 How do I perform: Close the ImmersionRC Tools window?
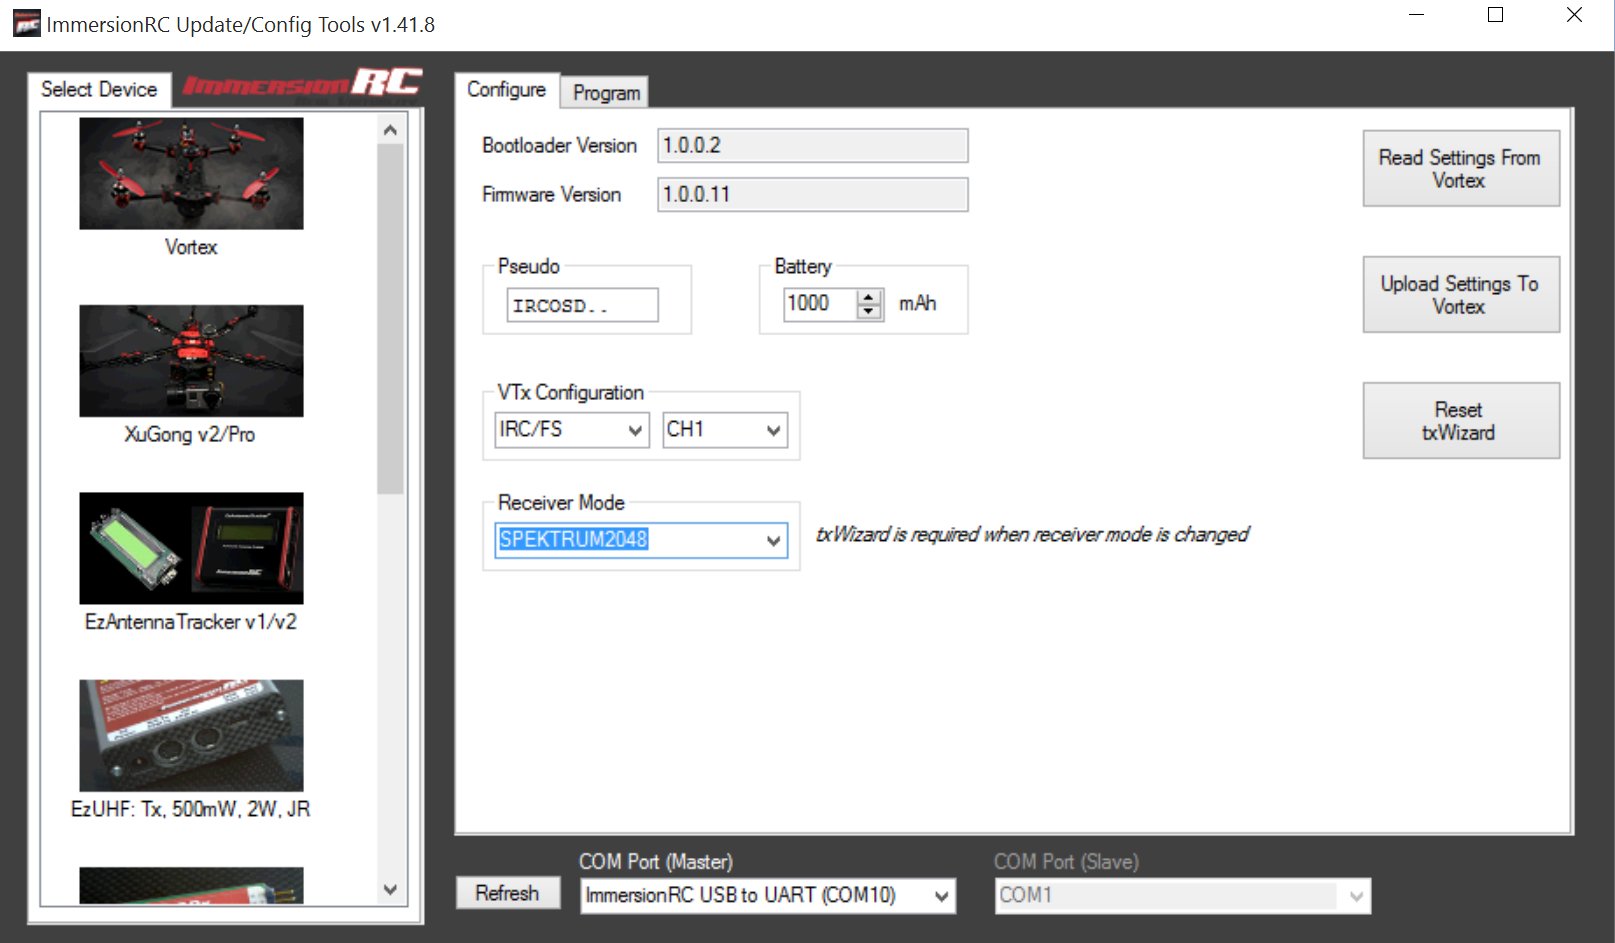1574,15
